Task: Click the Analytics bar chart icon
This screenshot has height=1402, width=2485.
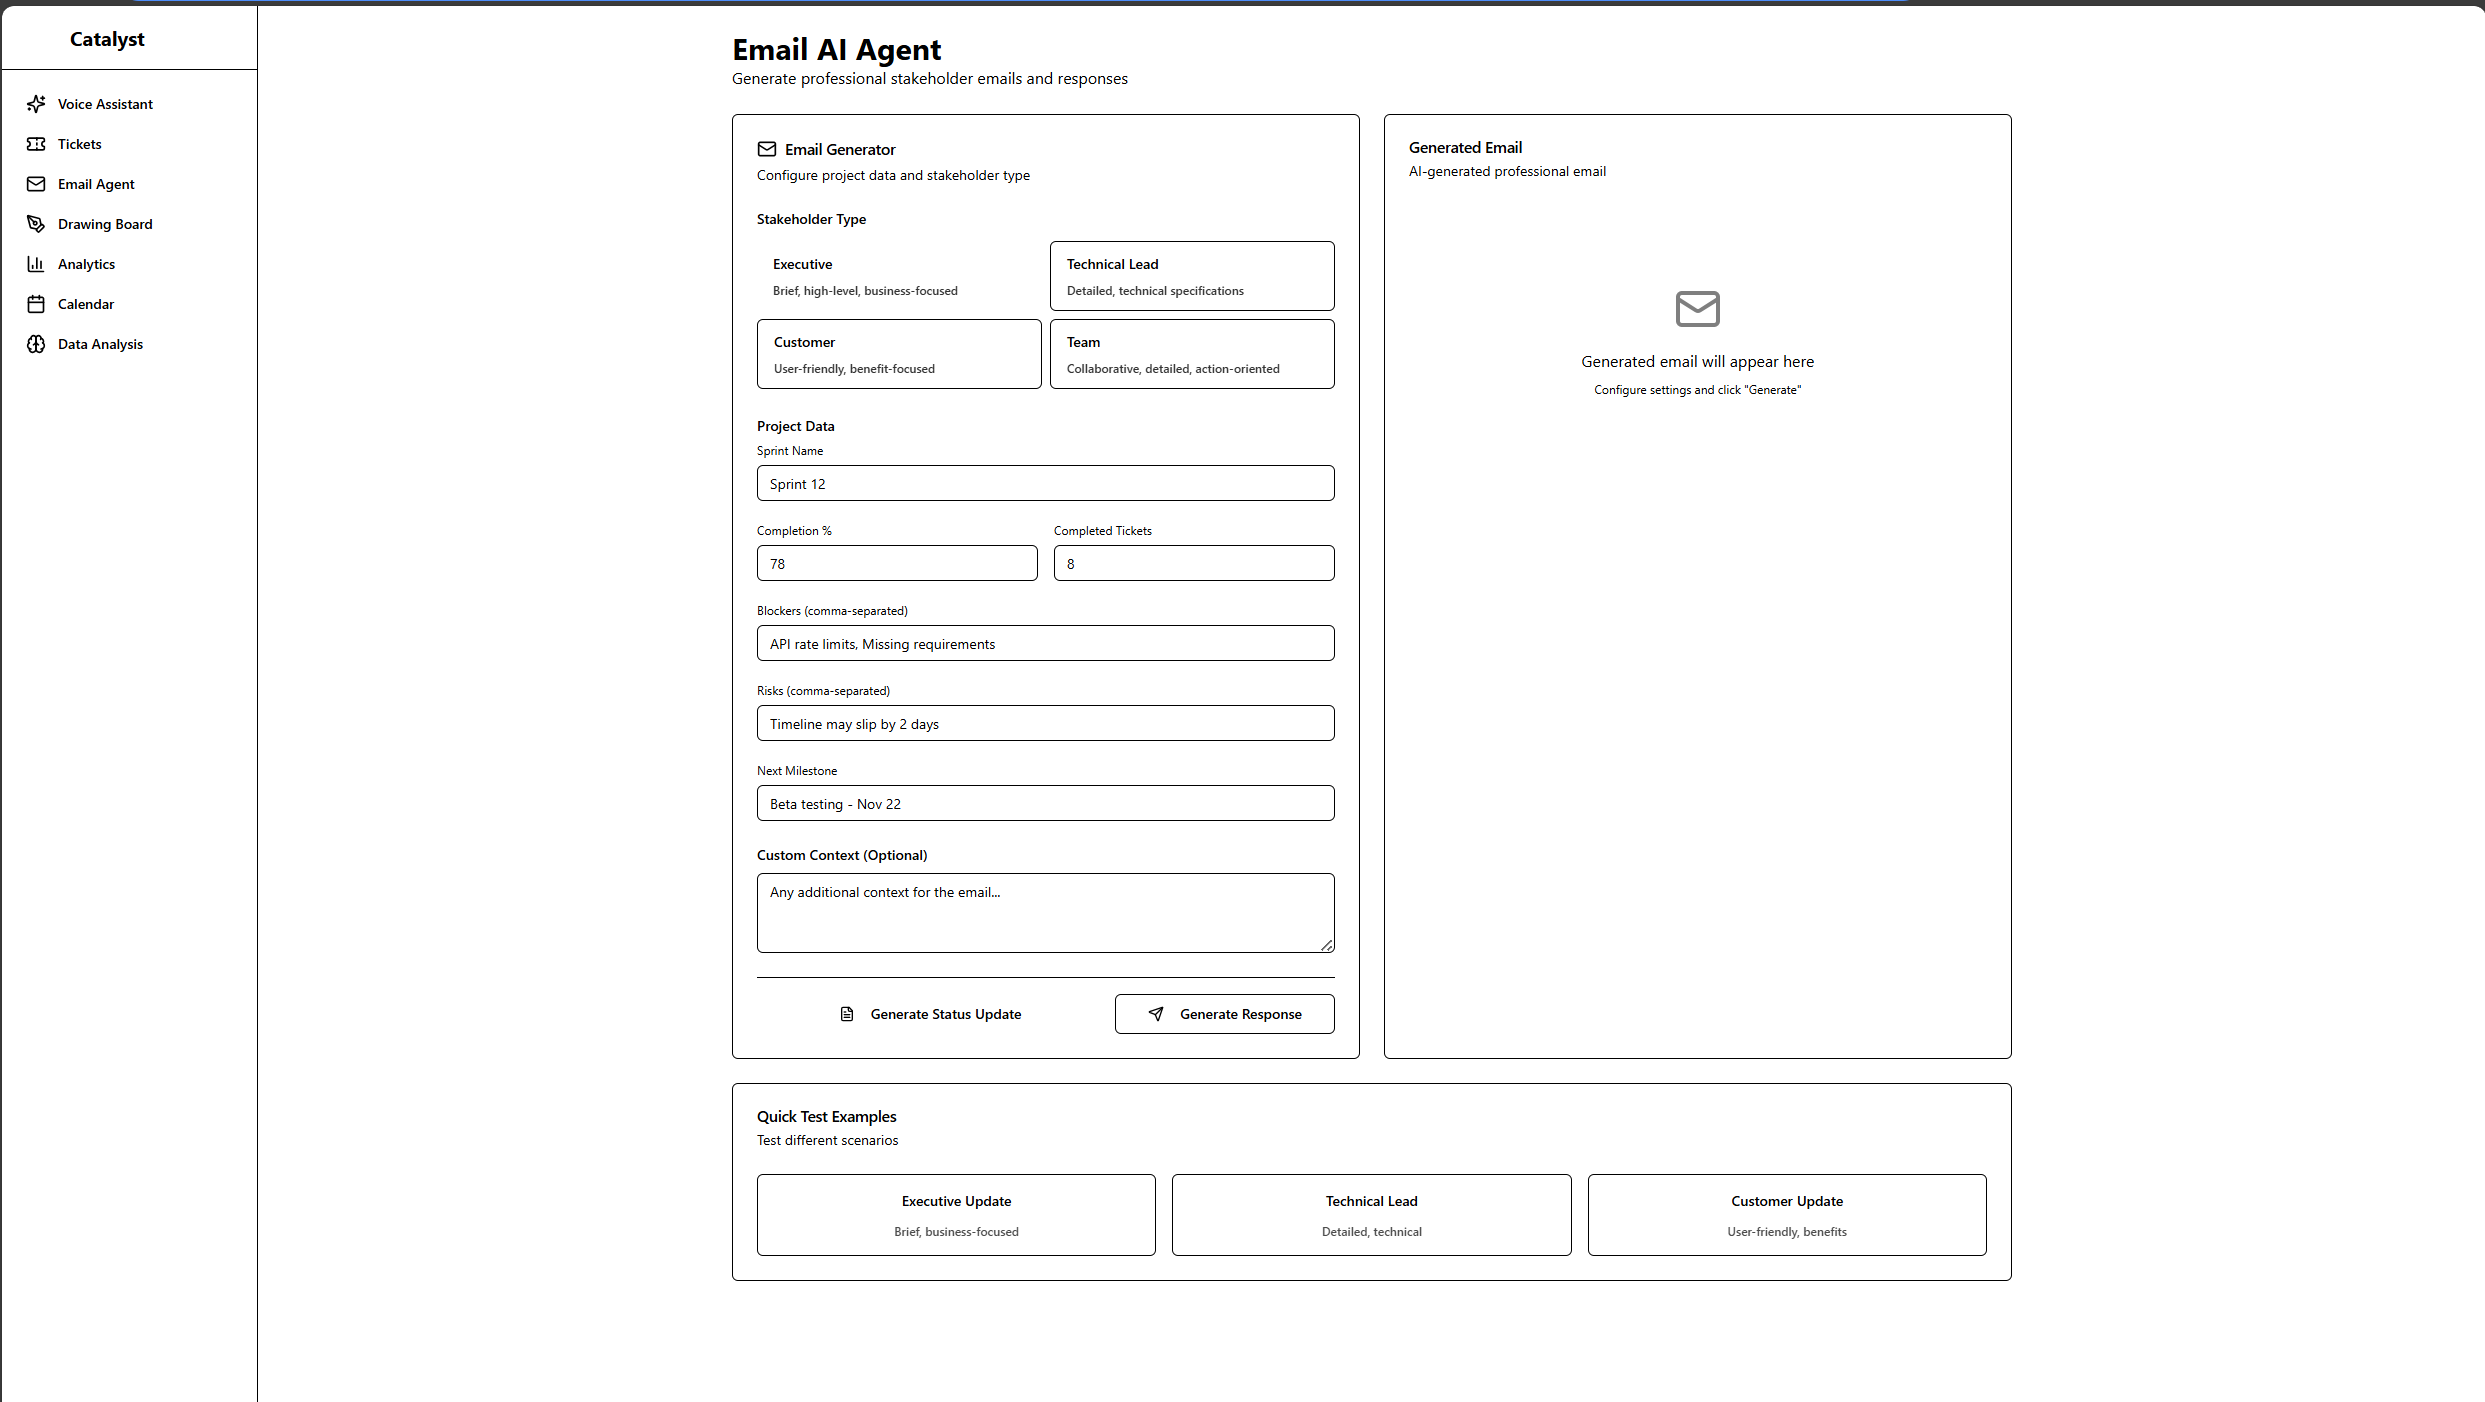Action: [x=36, y=264]
